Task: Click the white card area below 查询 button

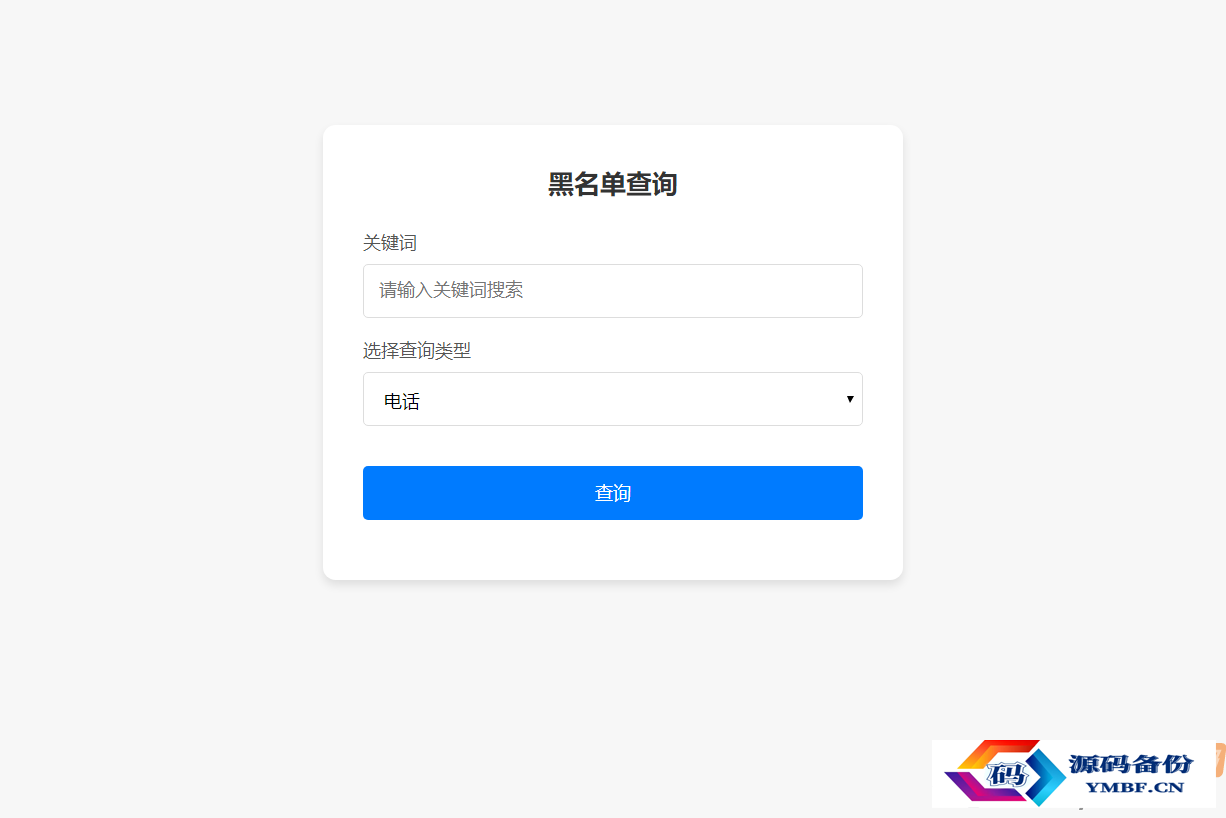Action: (613, 549)
